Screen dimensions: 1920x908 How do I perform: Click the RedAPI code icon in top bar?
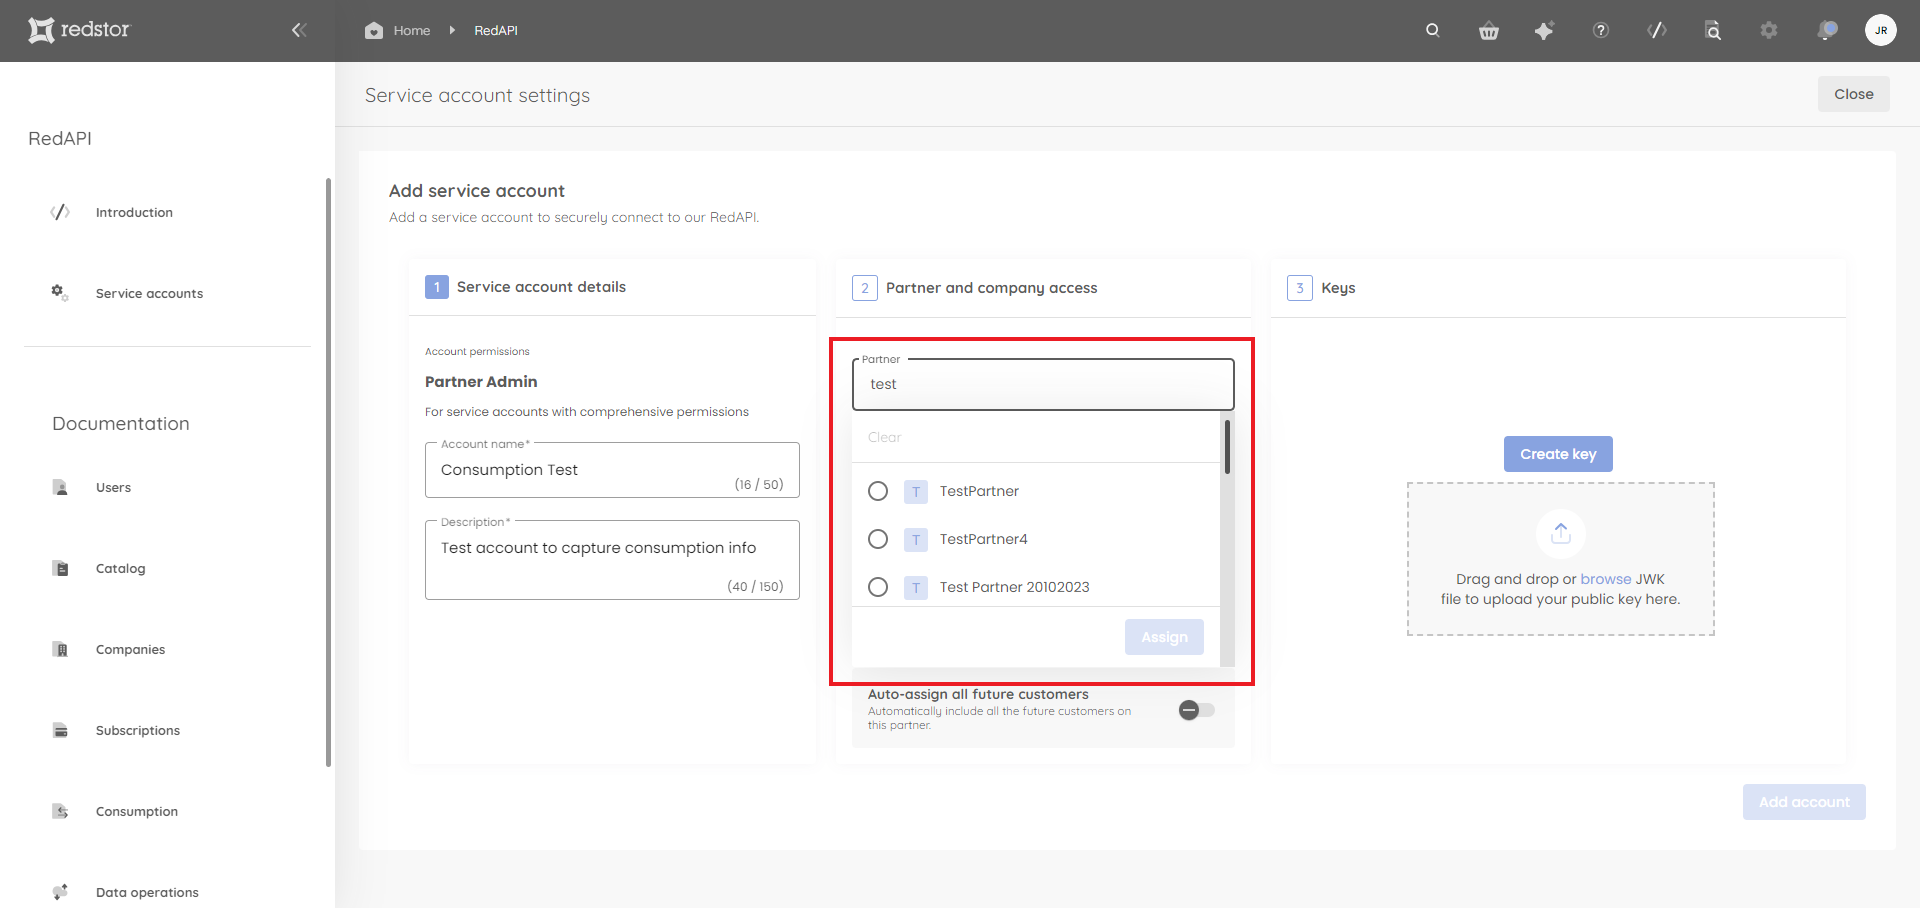[x=1657, y=30]
